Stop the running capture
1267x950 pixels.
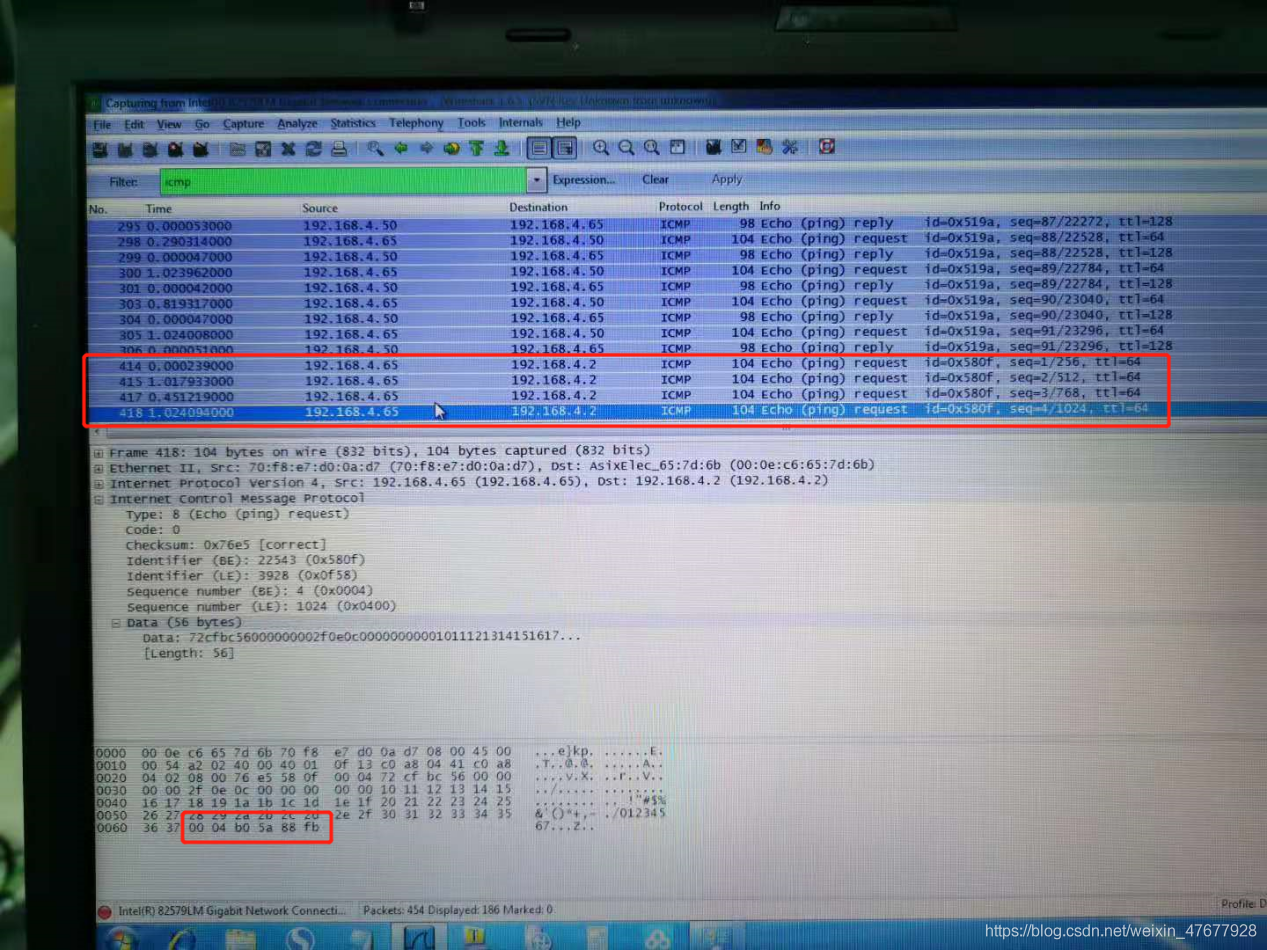click(173, 147)
